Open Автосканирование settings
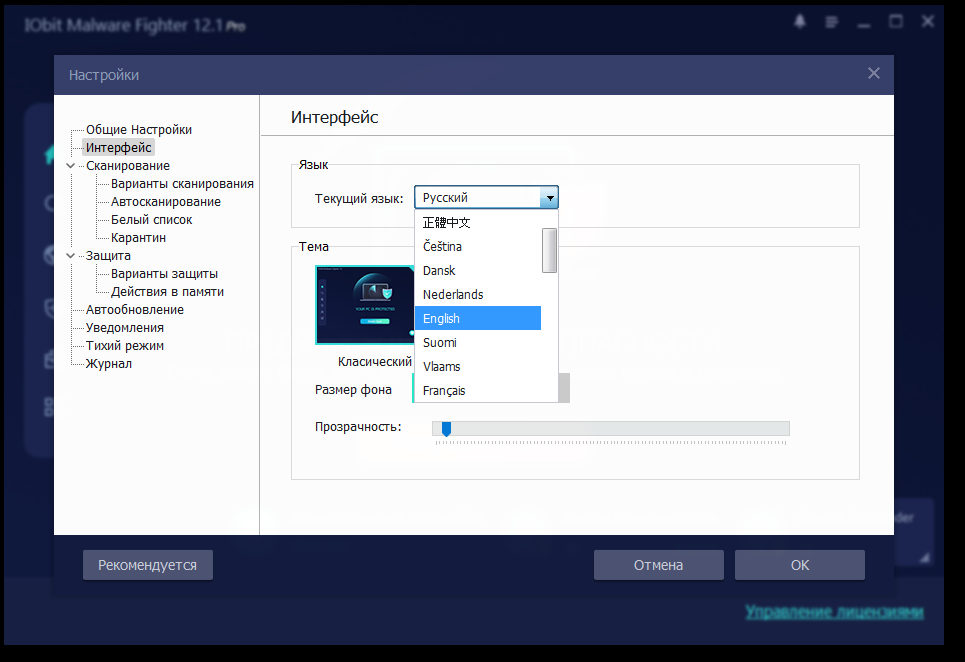This screenshot has height=662, width=965. pyautogui.click(x=166, y=201)
